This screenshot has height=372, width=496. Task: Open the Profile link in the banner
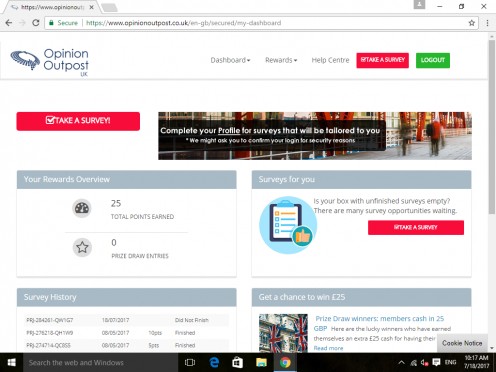click(229, 130)
